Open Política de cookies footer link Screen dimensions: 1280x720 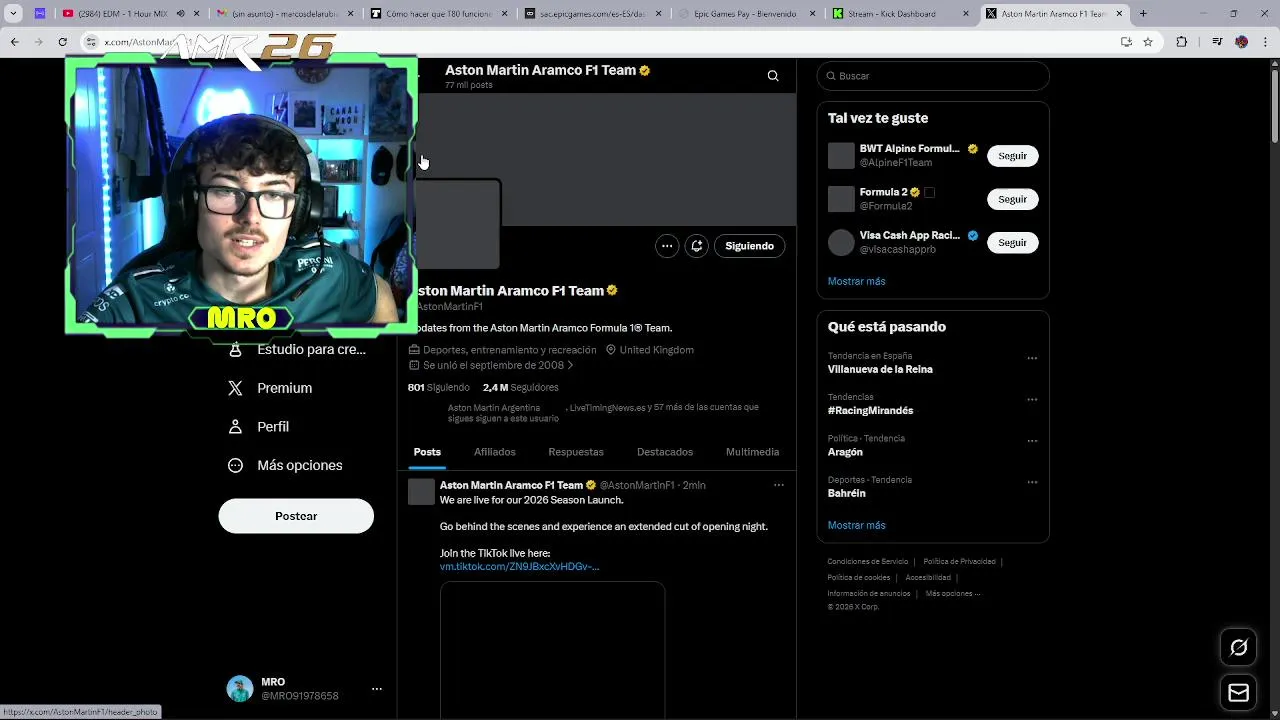pos(858,578)
